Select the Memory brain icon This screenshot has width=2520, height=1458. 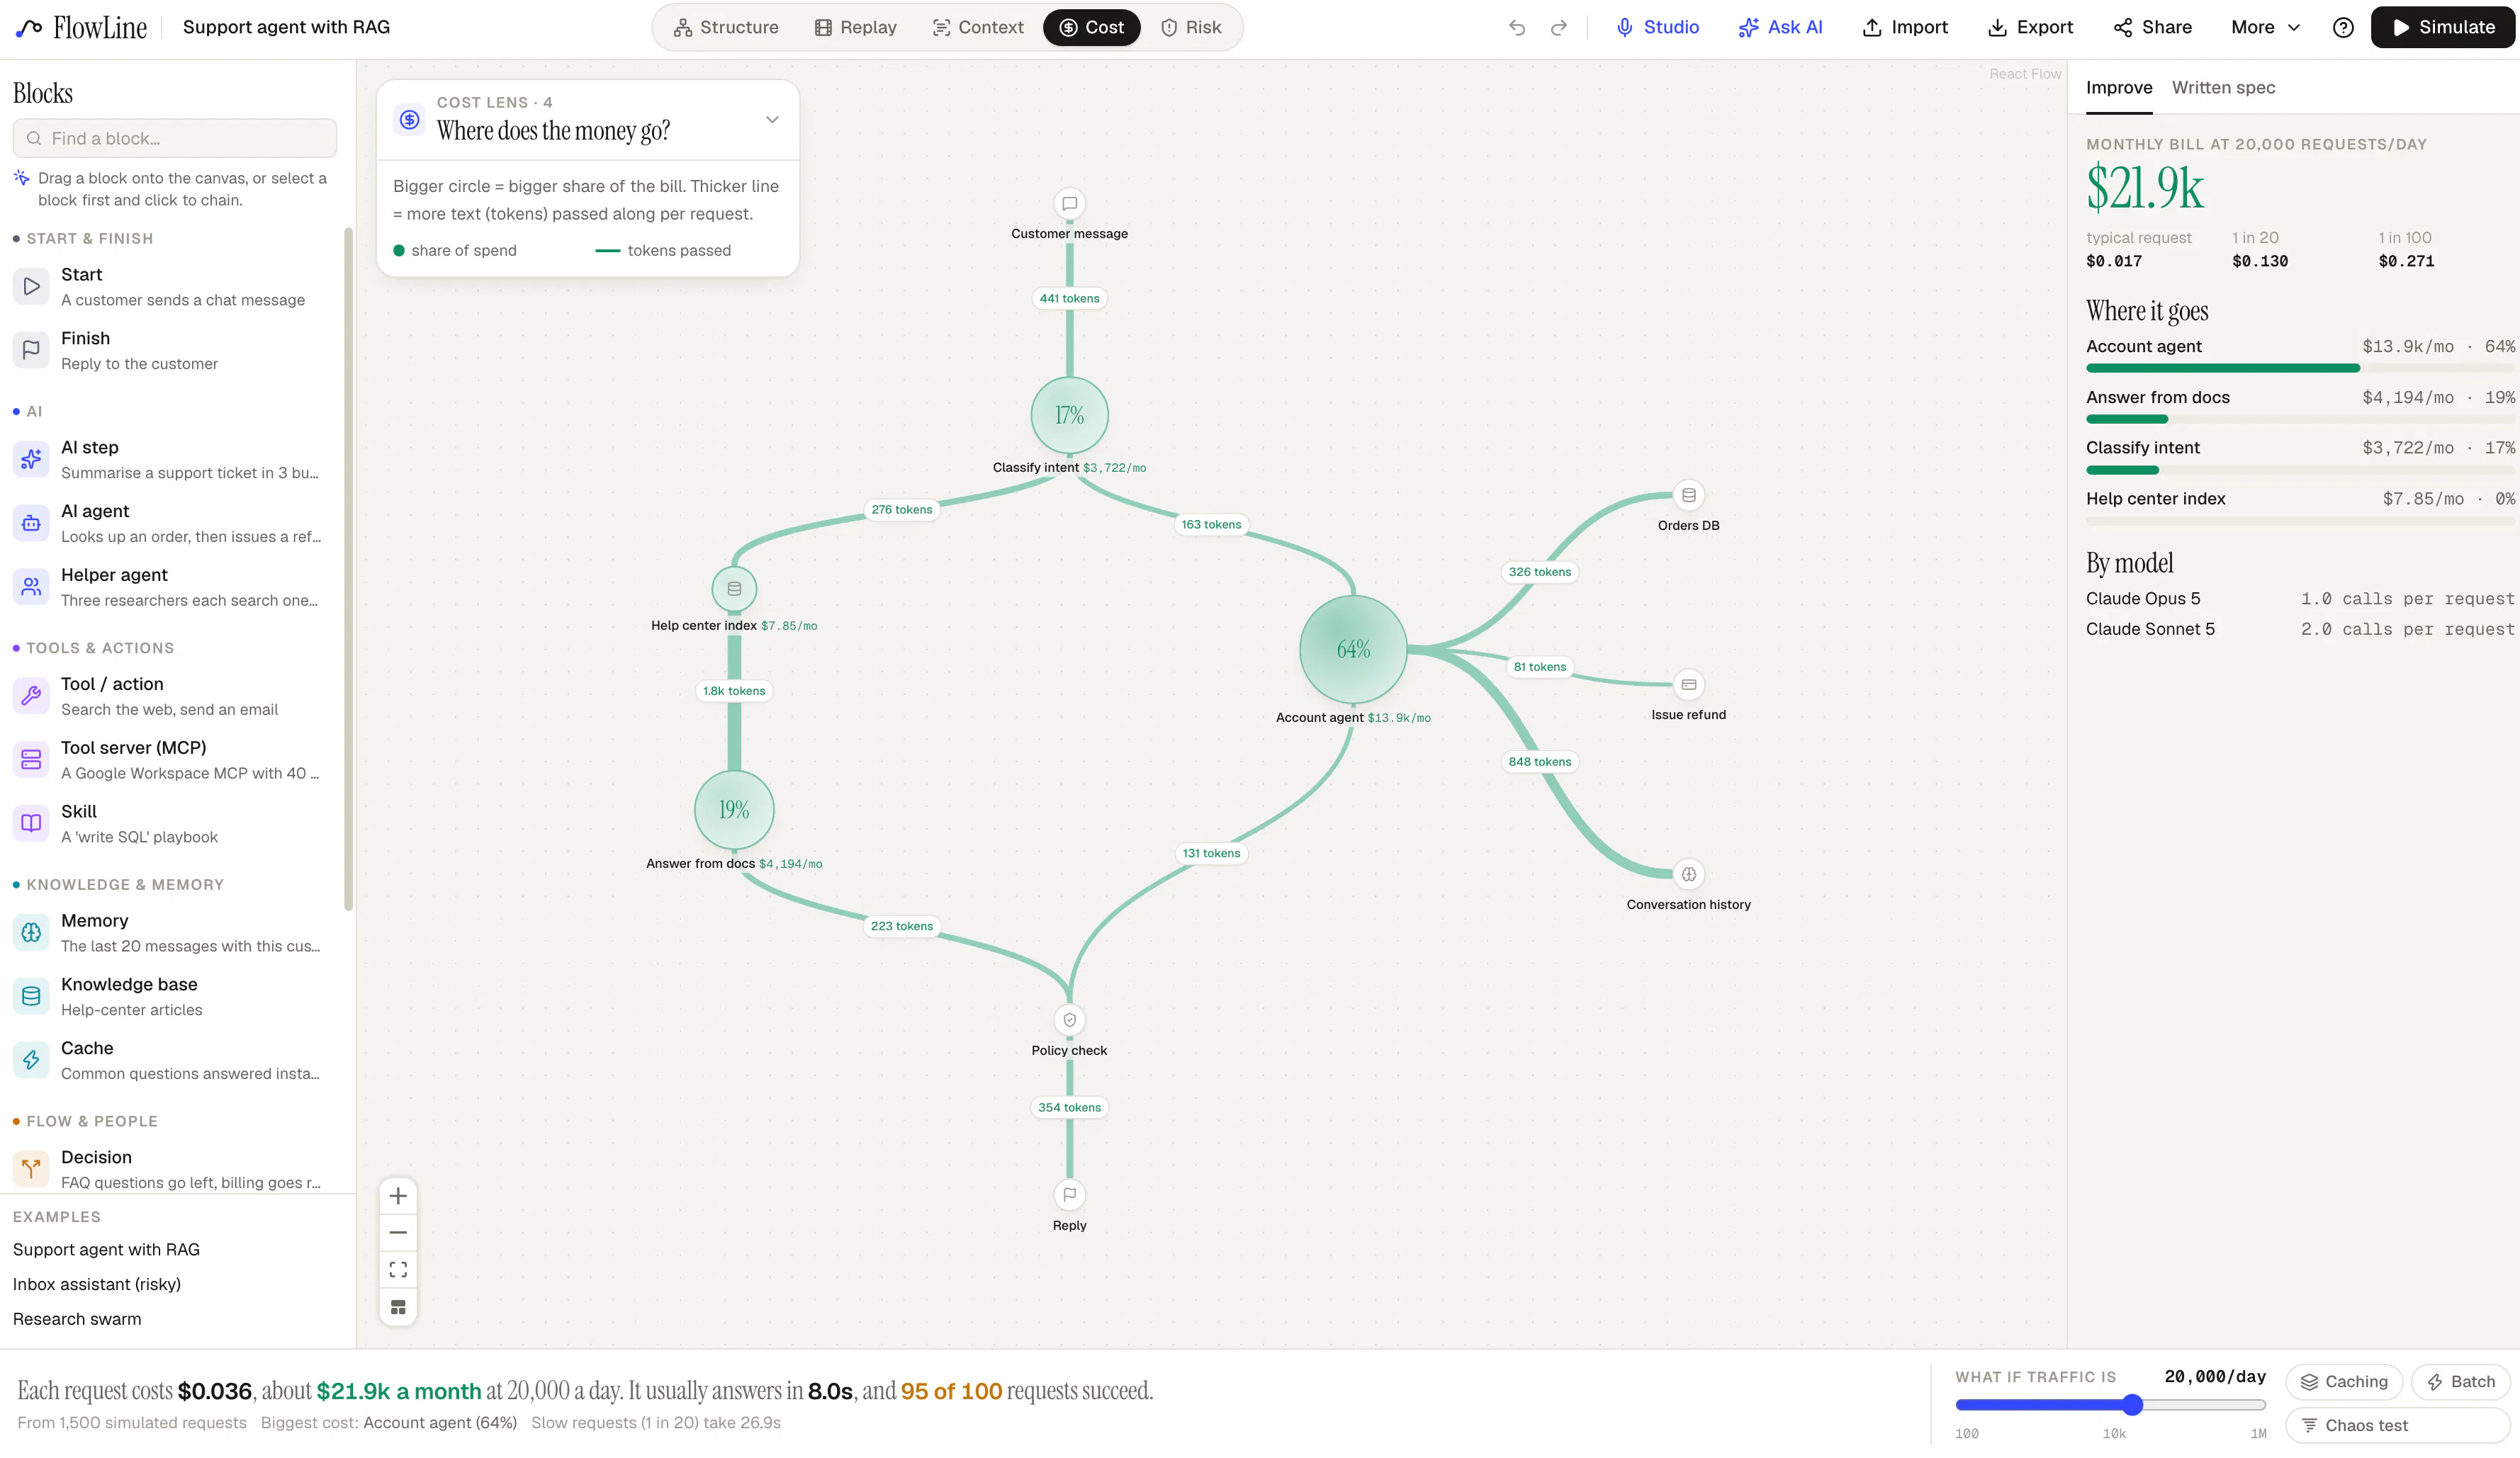tap(31, 933)
